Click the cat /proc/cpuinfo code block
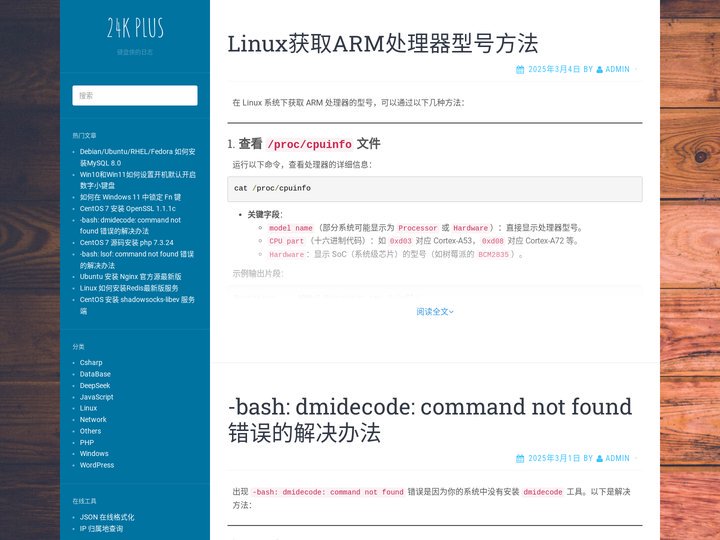The height and width of the screenshot is (540, 720). click(x=435, y=189)
